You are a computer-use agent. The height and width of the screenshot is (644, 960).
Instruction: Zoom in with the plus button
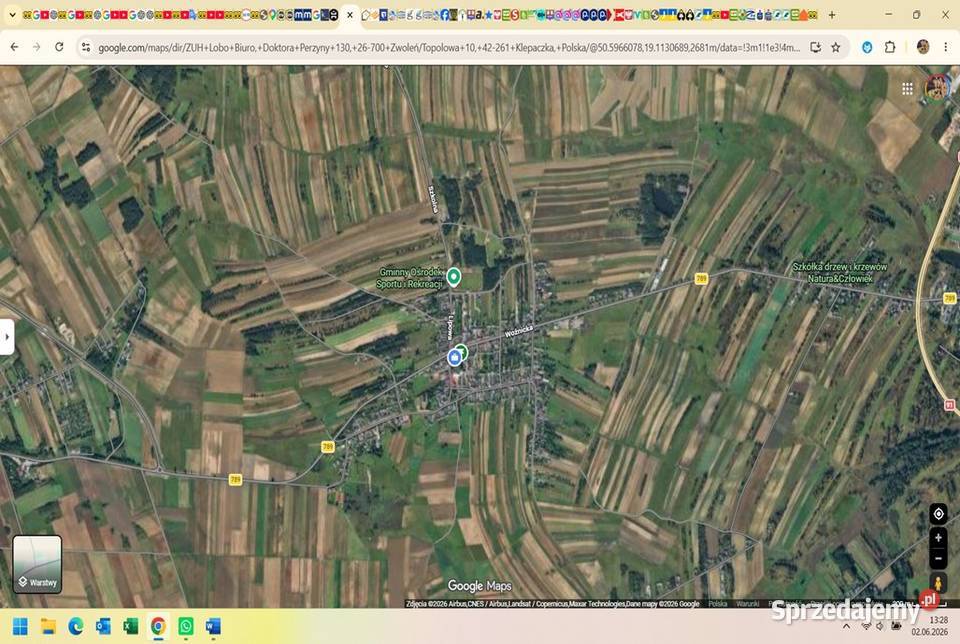pos(938,538)
